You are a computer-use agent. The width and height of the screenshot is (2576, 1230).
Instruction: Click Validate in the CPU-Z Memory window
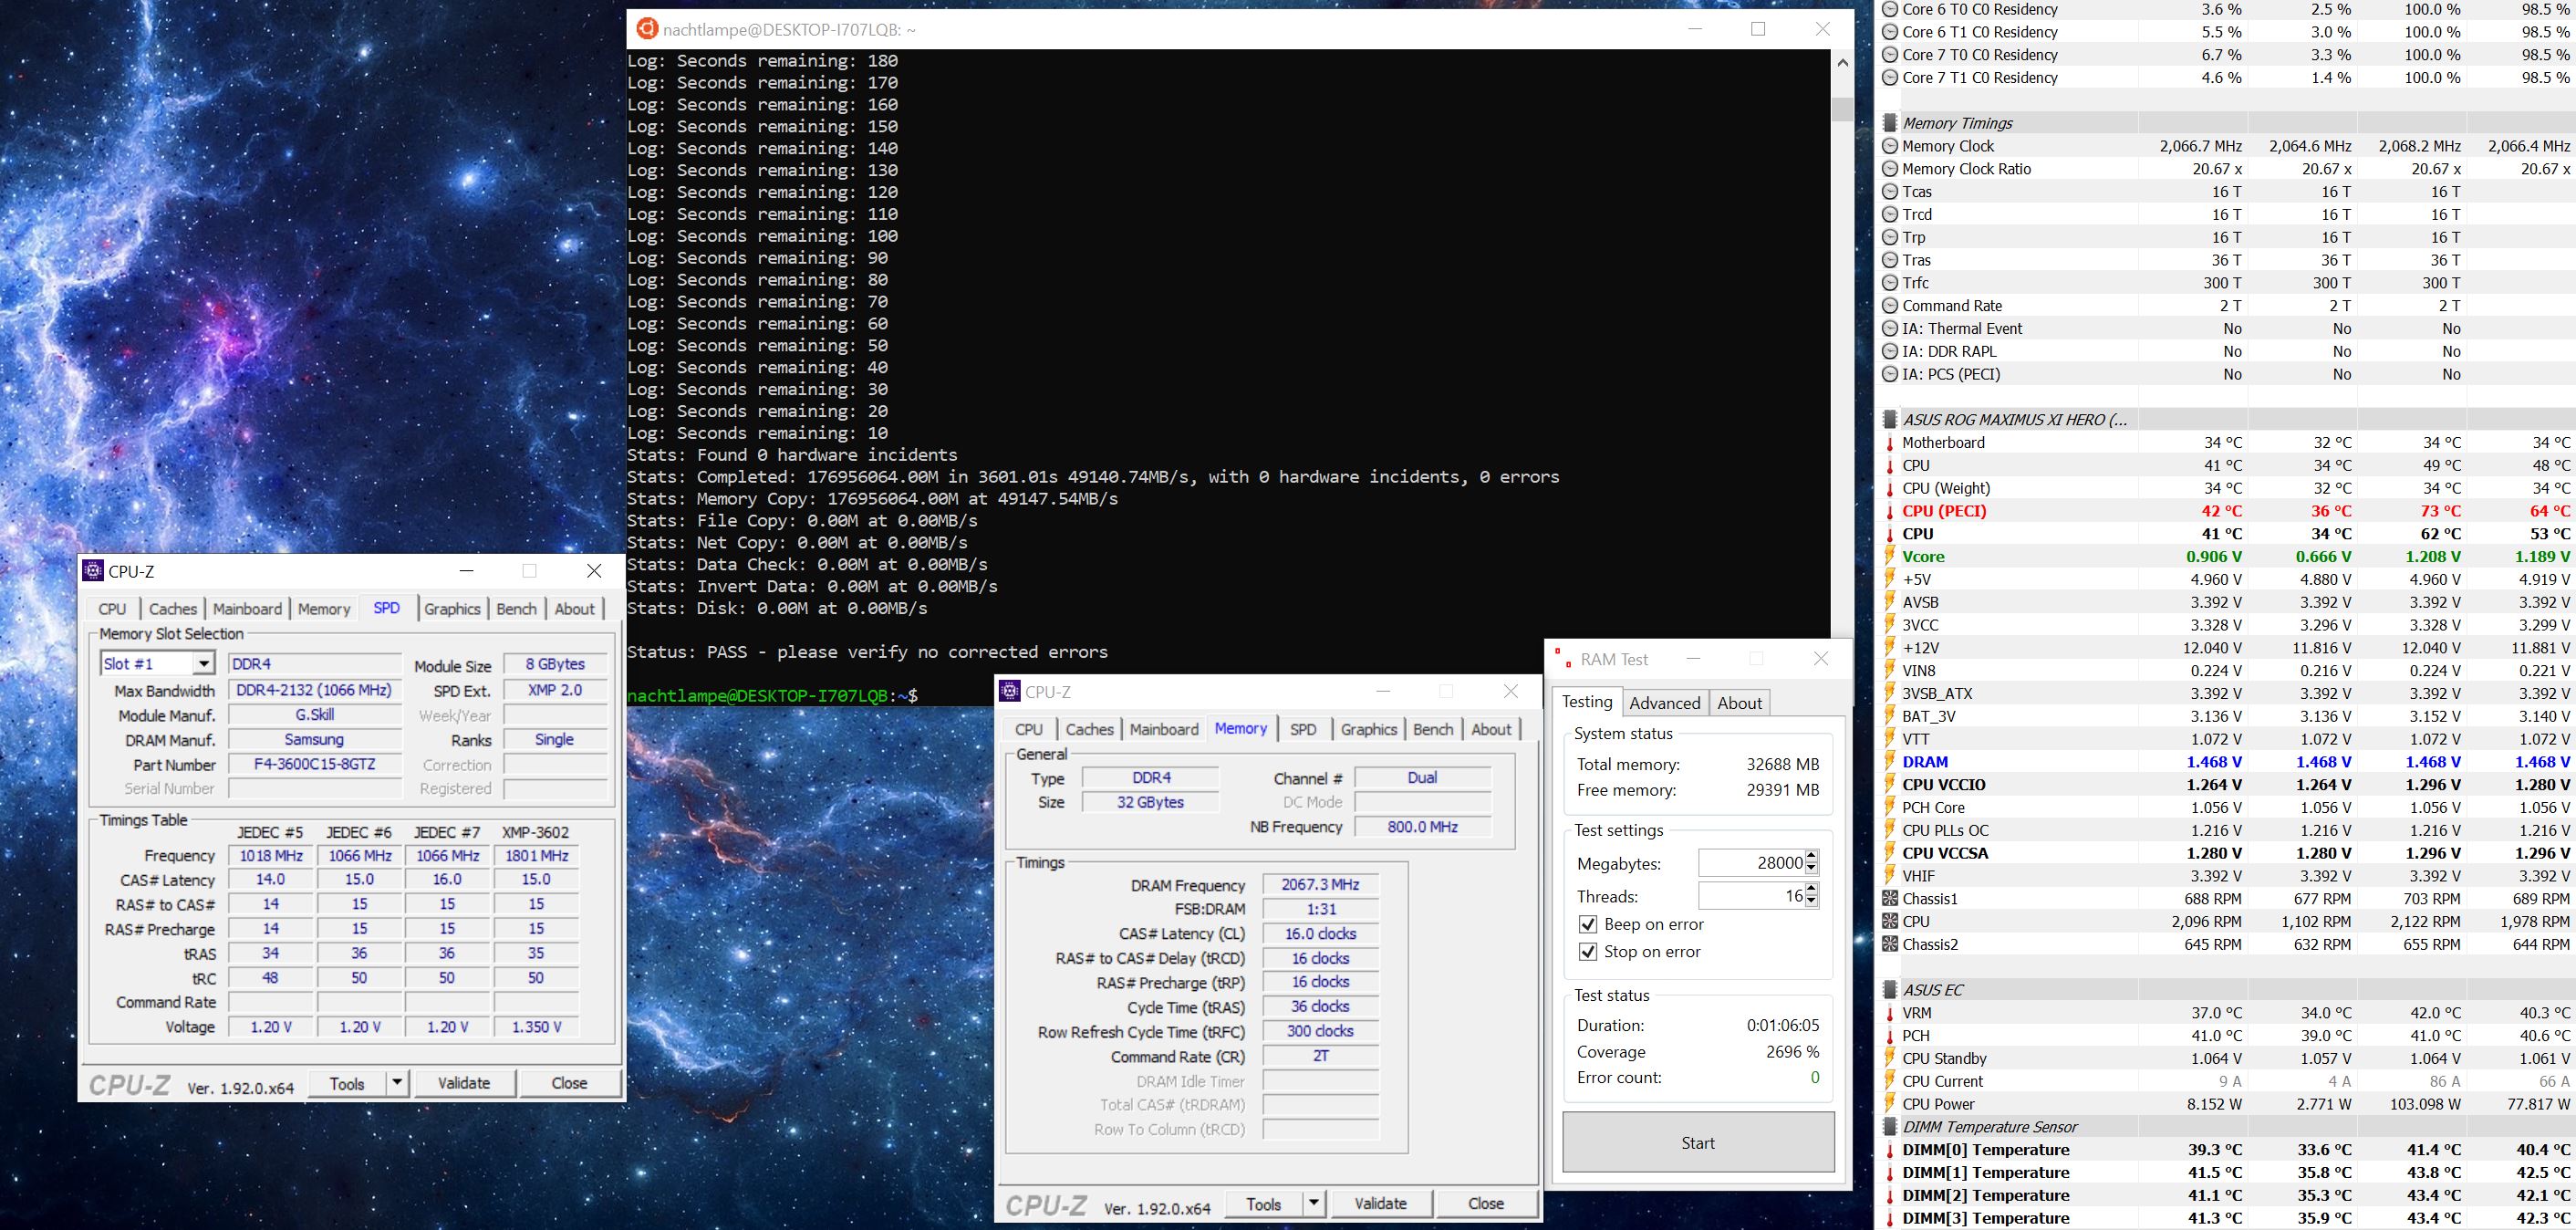coord(1380,1204)
